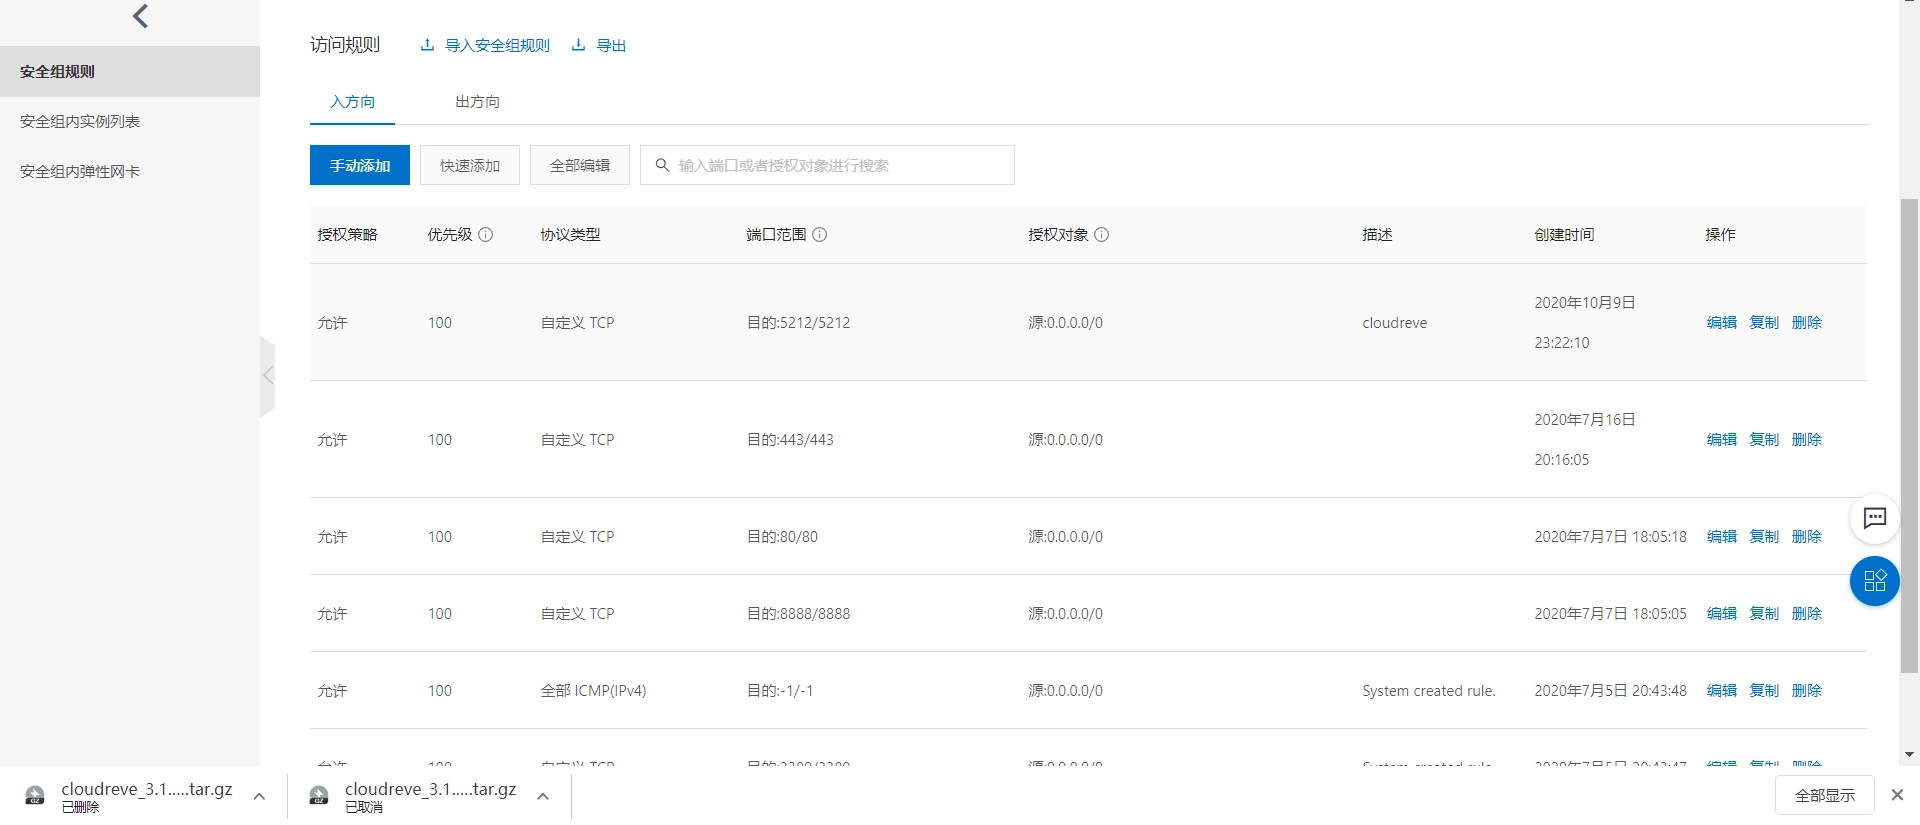The image size is (1920, 825).
Task: Expand options for cancelled cloudreve download
Action: (x=543, y=797)
